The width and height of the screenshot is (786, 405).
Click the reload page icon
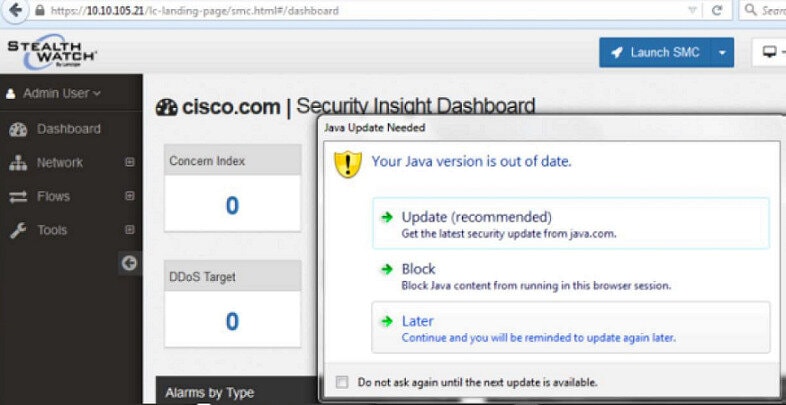[717, 10]
